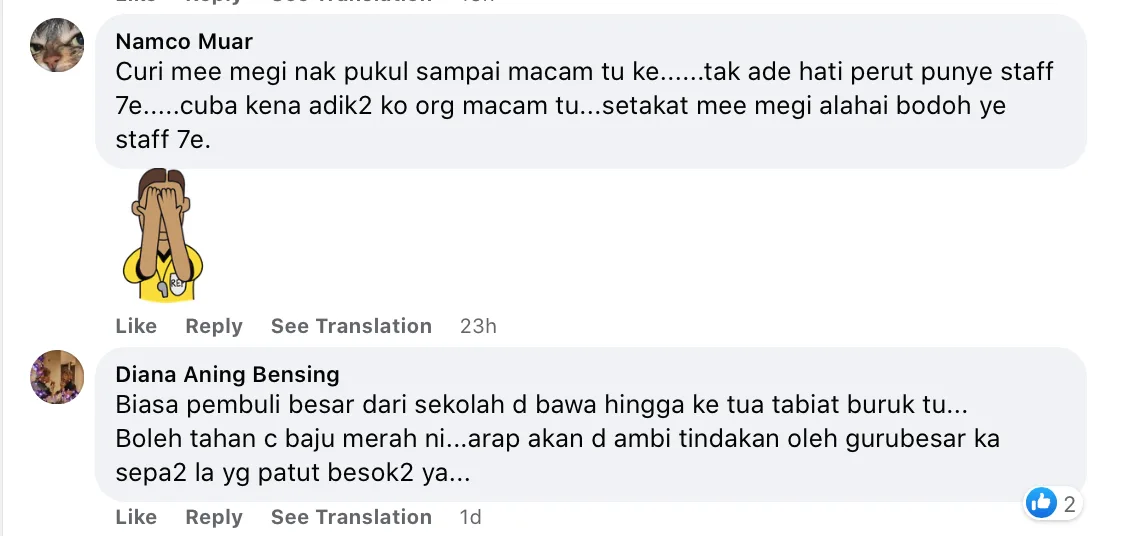The image size is (1148, 536).
Task: Click Namco Muar's comment text about mee megi
Action: point(584,106)
